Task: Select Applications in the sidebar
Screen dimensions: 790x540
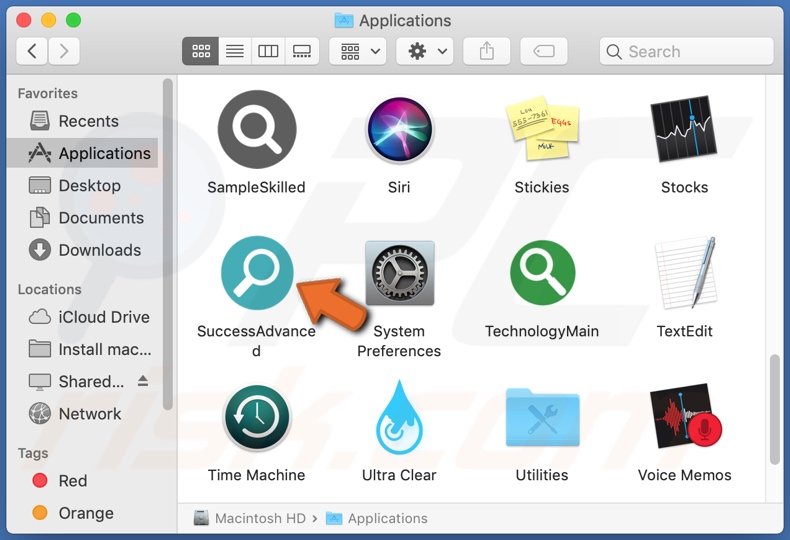Action: coord(84,153)
